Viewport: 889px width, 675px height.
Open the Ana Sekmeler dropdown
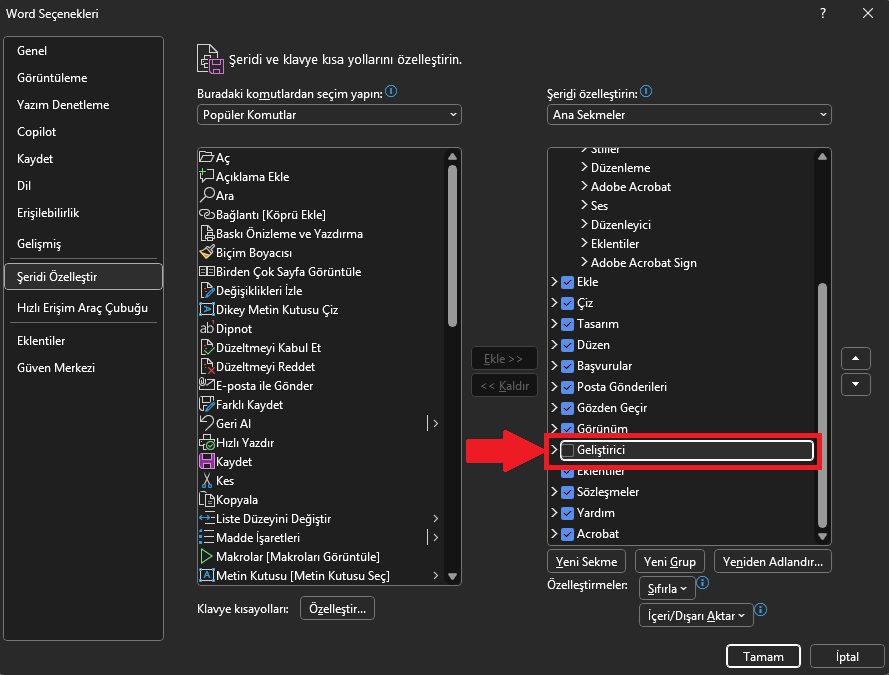point(689,115)
